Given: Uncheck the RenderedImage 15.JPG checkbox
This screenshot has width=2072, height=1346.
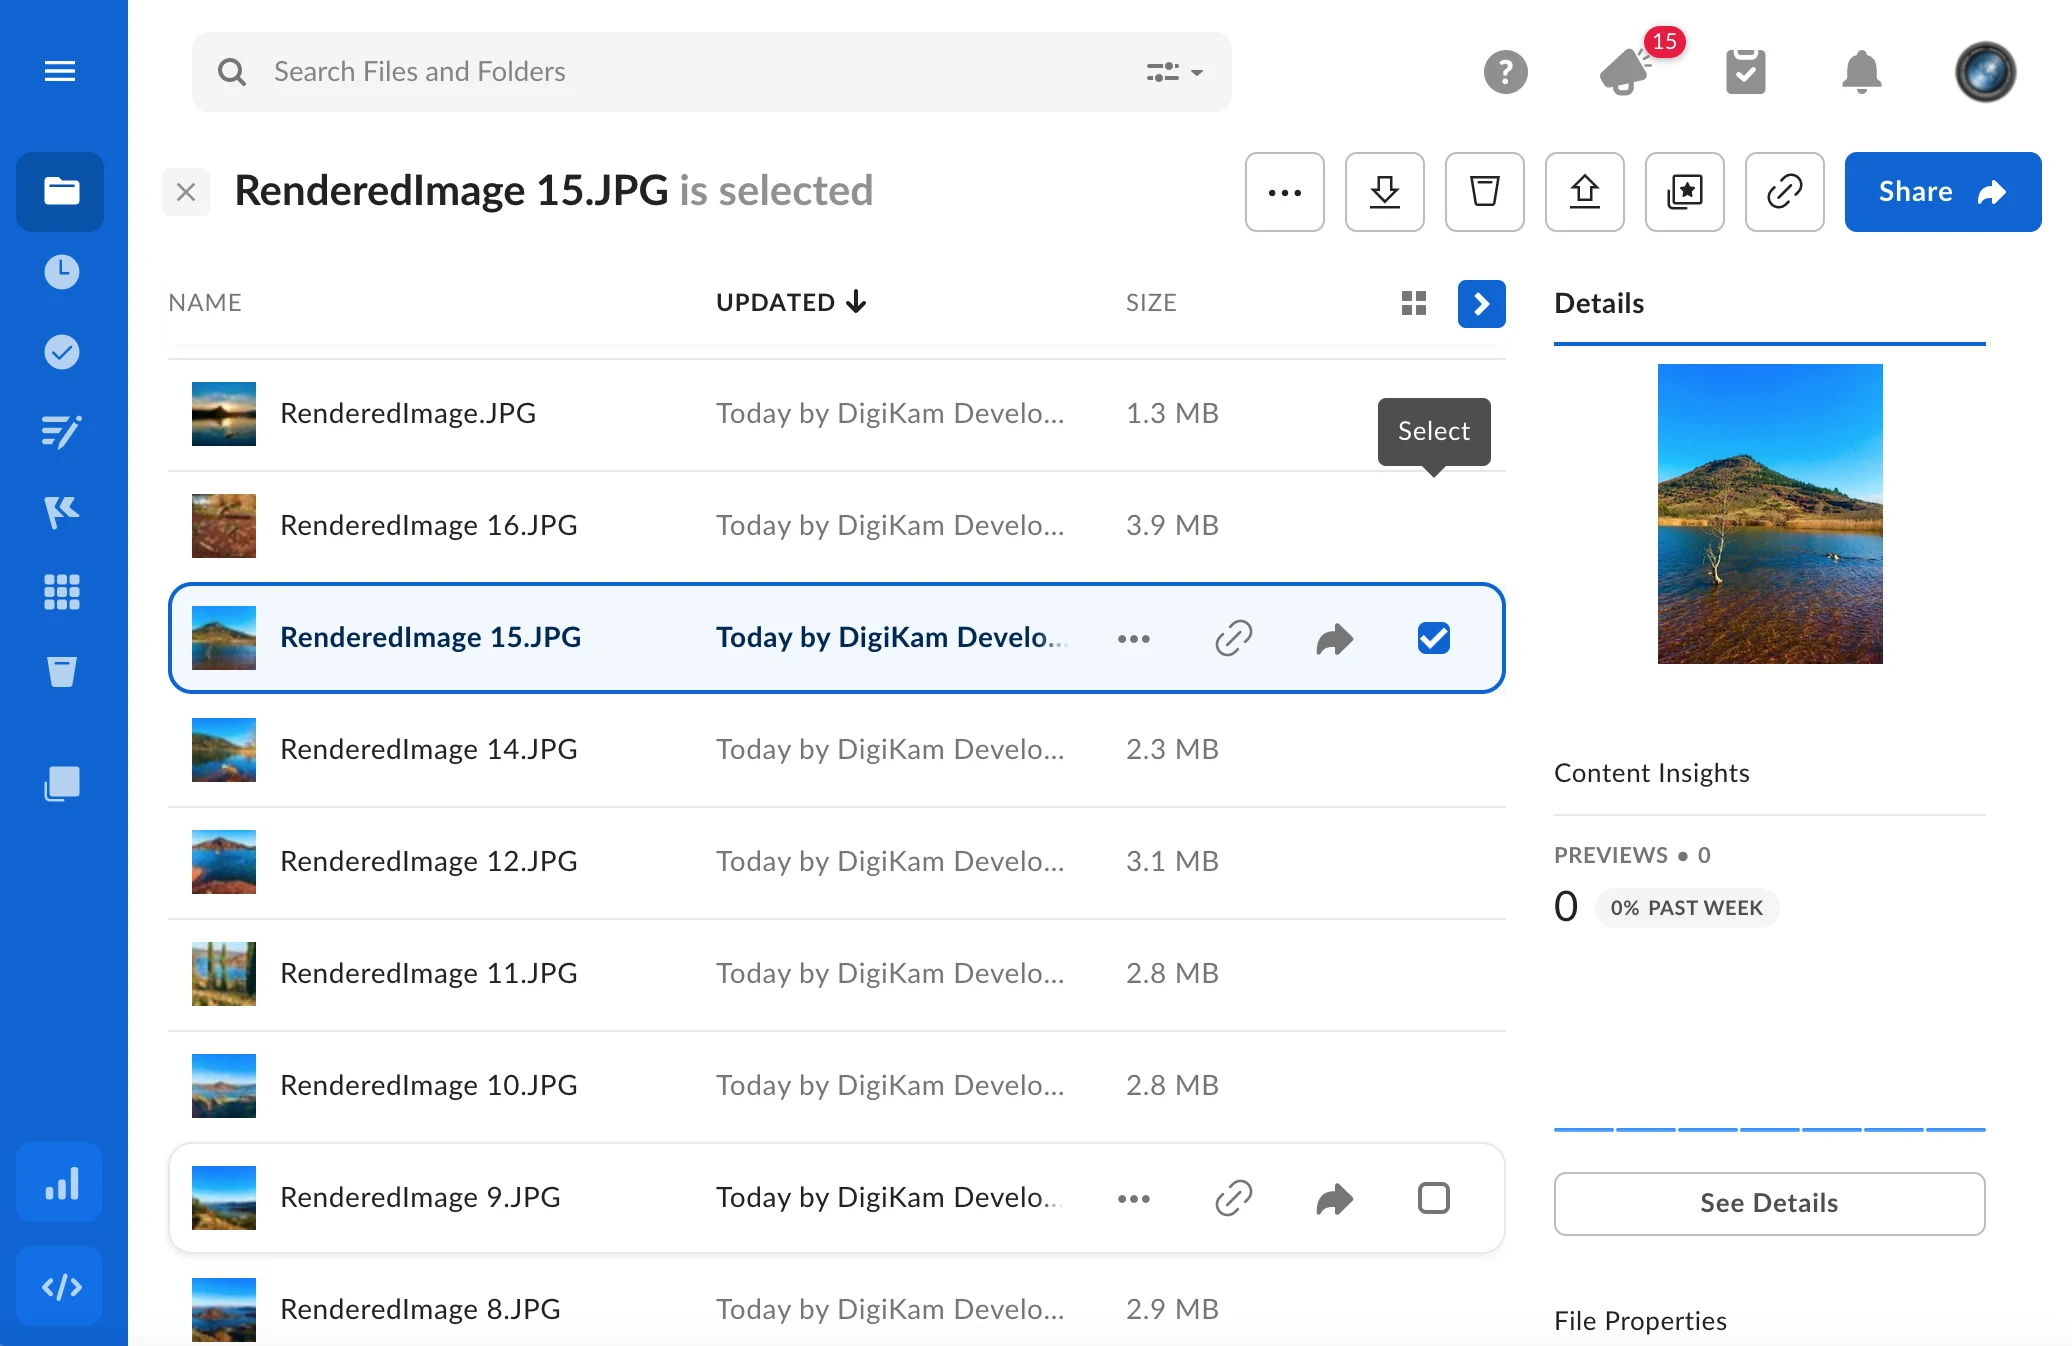Looking at the screenshot, I should point(1433,638).
